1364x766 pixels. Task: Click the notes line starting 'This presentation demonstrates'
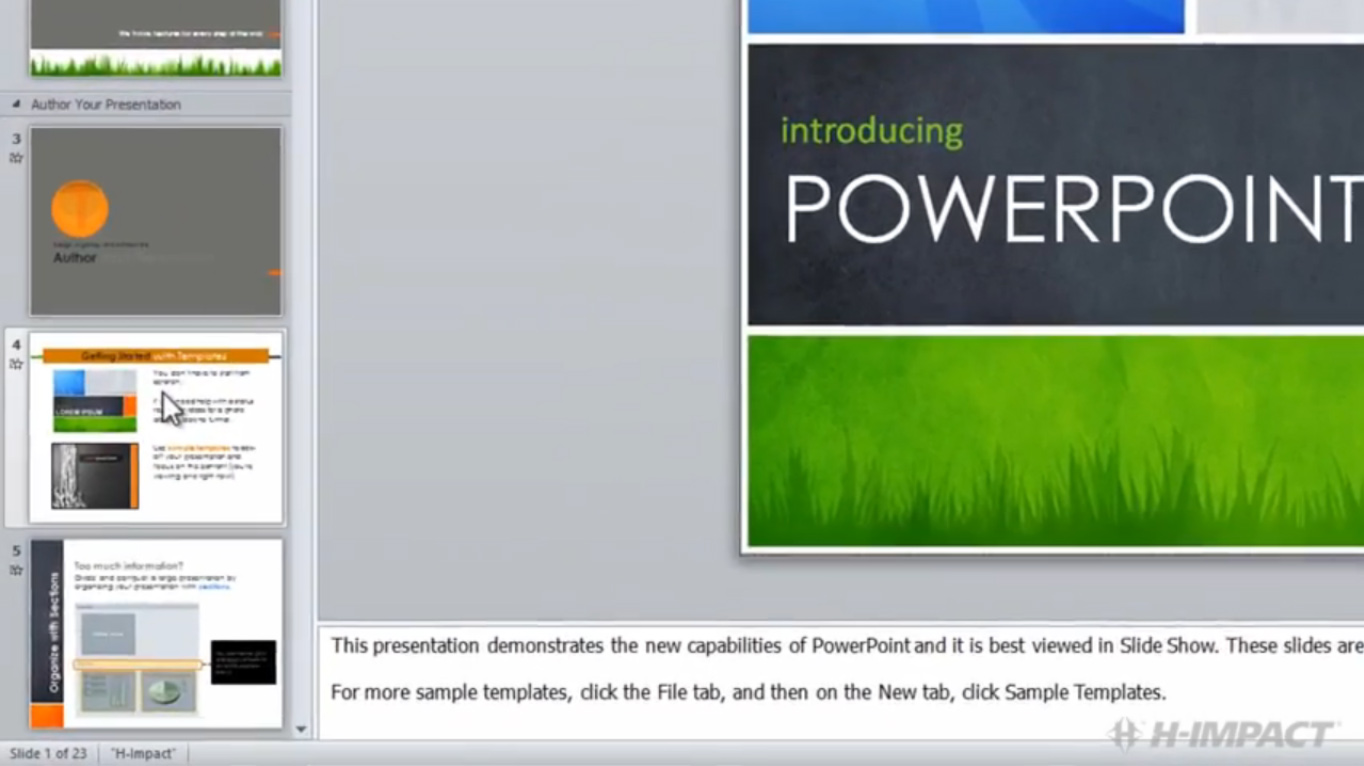point(847,646)
